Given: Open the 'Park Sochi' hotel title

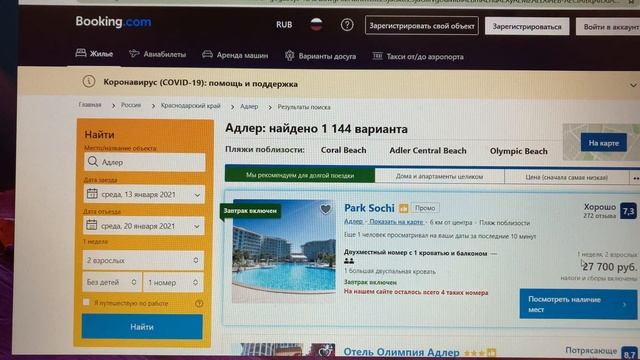Looking at the screenshot, I should click(x=369, y=208).
